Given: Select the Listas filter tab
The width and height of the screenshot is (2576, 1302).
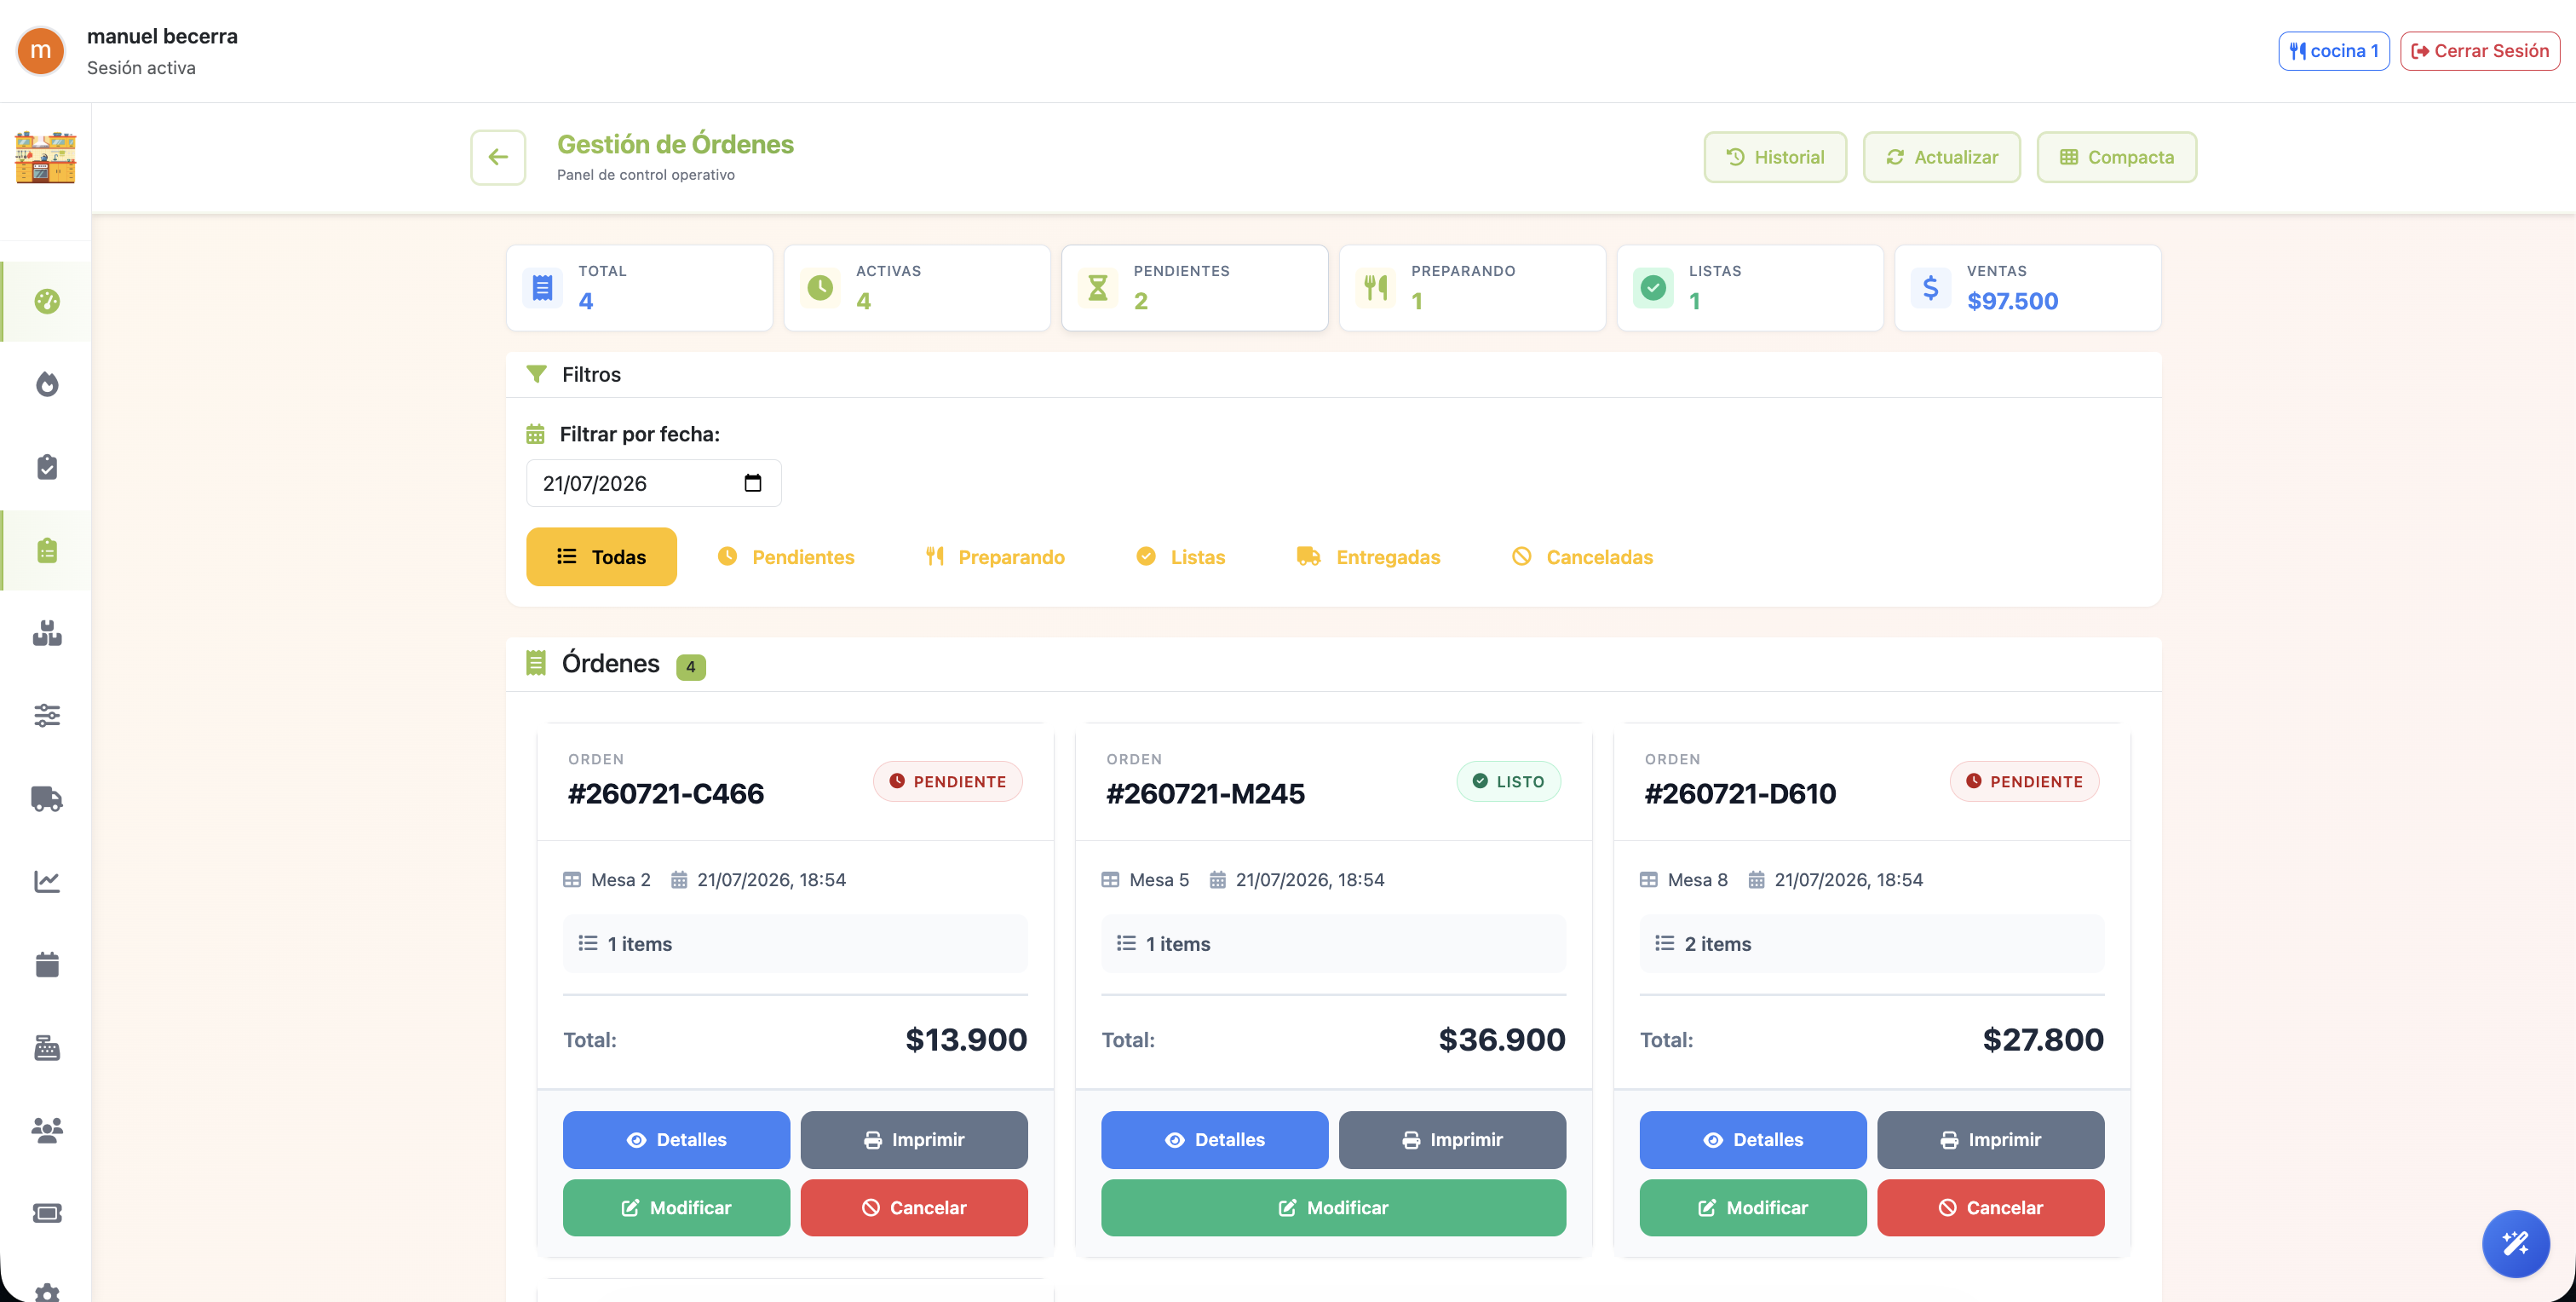Looking at the screenshot, I should coord(1181,557).
